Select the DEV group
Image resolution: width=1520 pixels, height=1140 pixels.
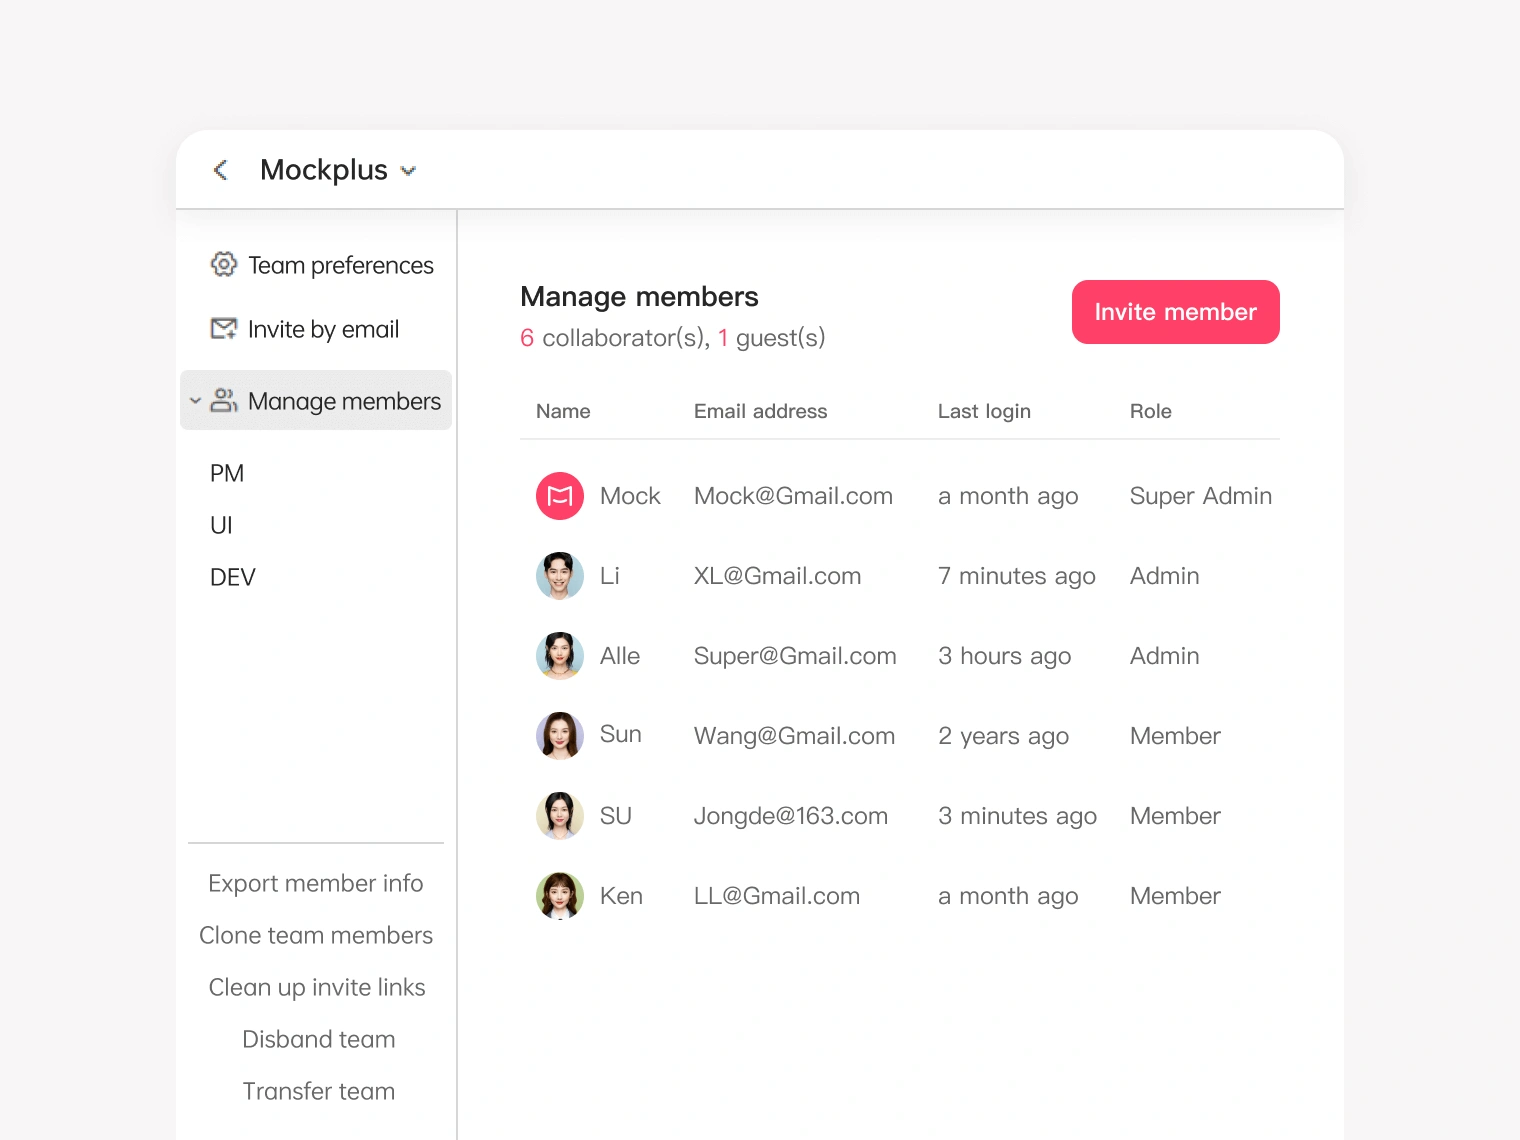click(x=233, y=577)
